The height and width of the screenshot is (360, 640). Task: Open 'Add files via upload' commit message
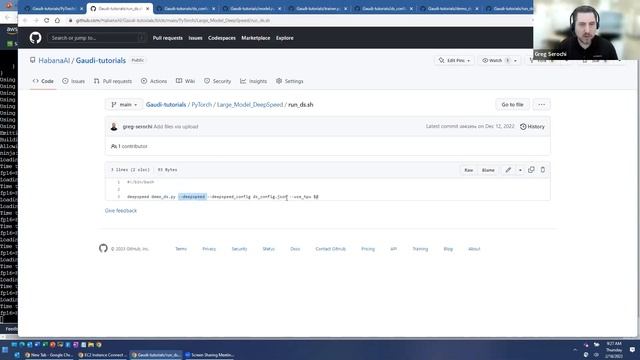(x=176, y=127)
